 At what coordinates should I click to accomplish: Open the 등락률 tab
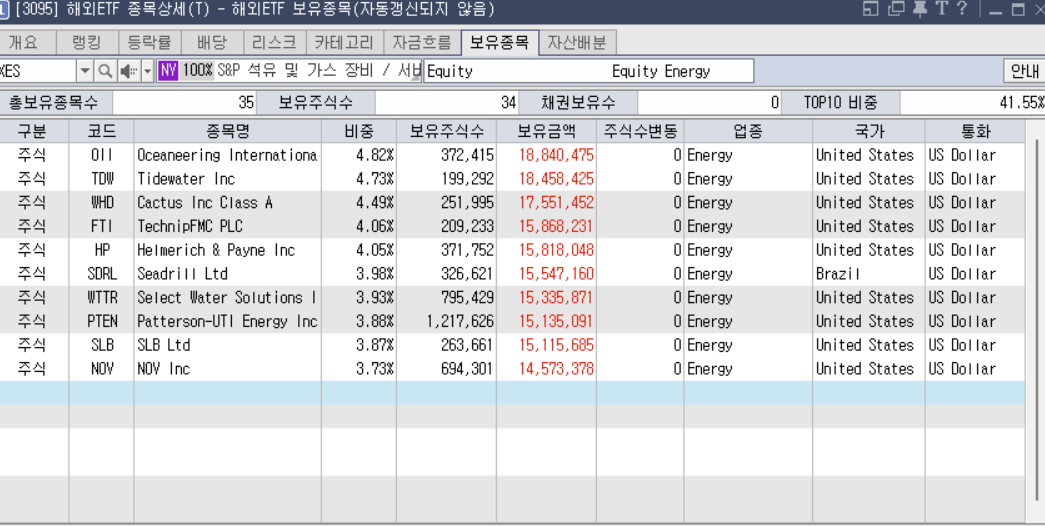tap(149, 43)
